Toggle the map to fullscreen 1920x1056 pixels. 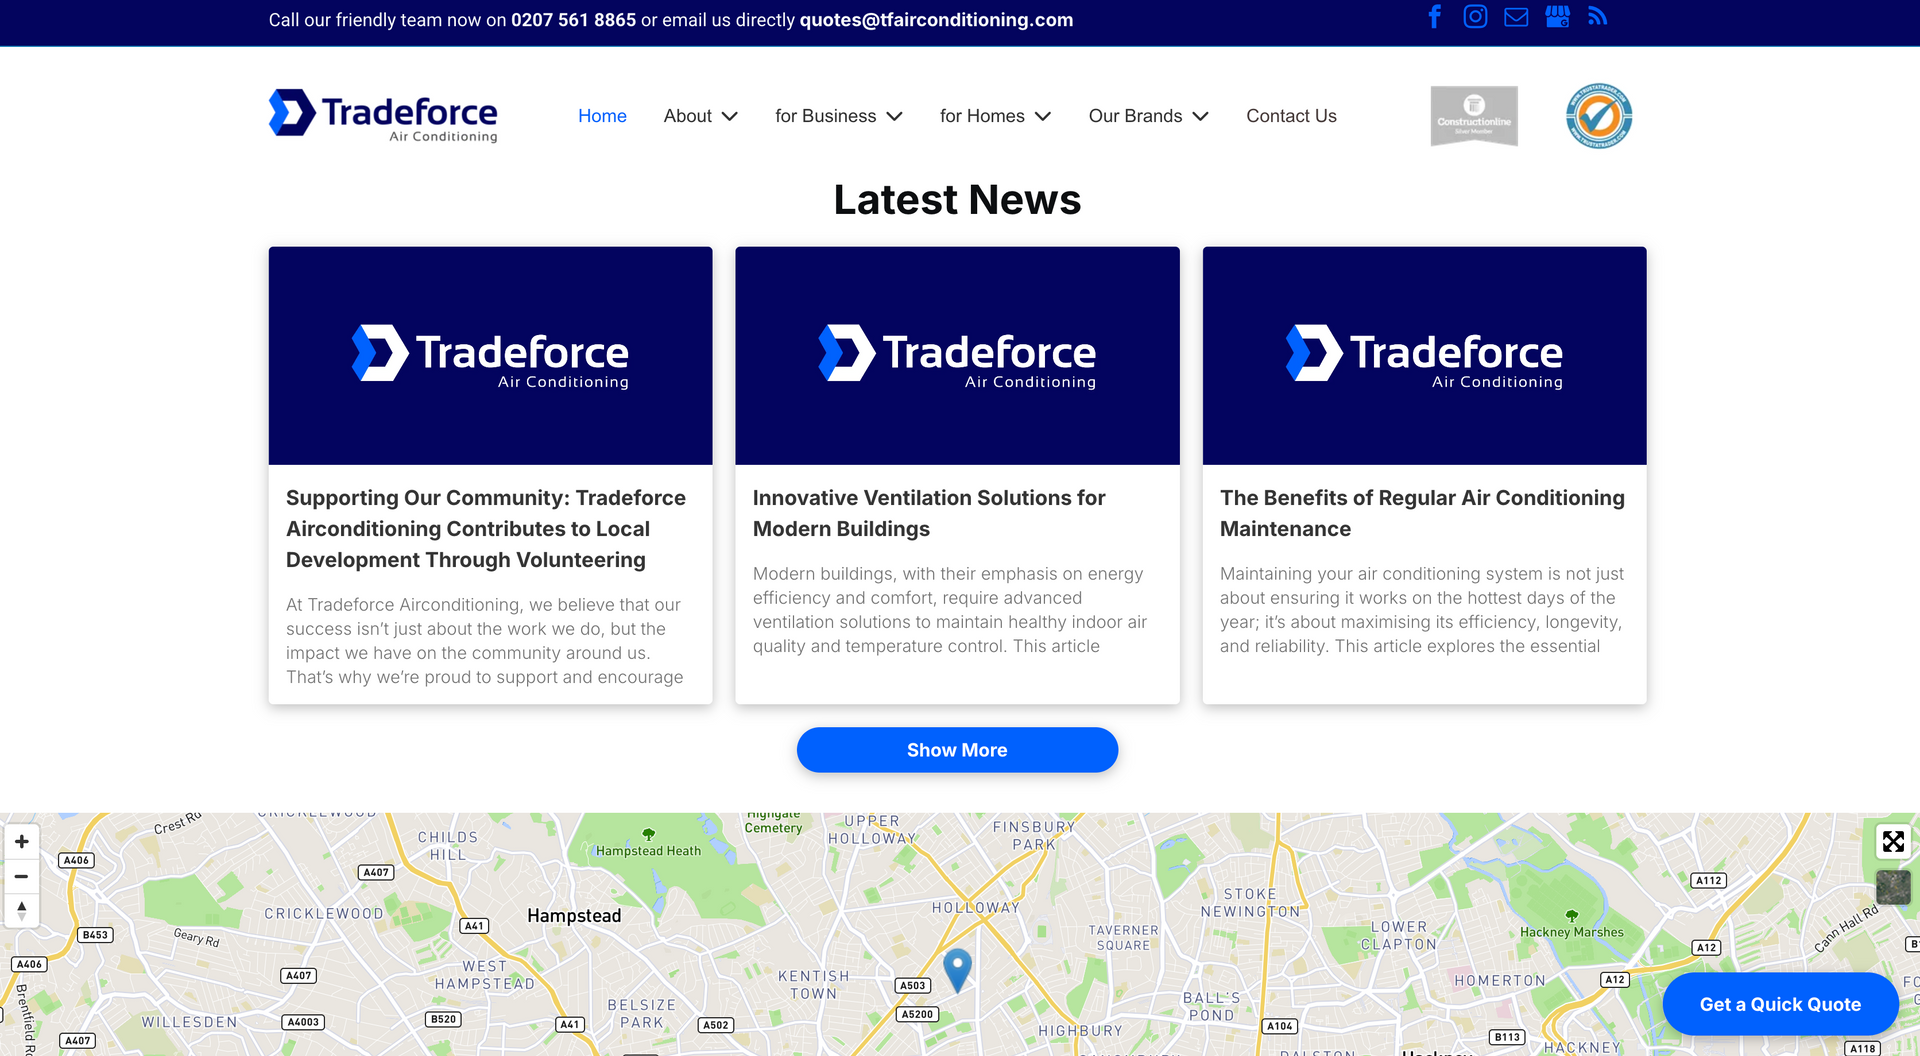click(1893, 842)
